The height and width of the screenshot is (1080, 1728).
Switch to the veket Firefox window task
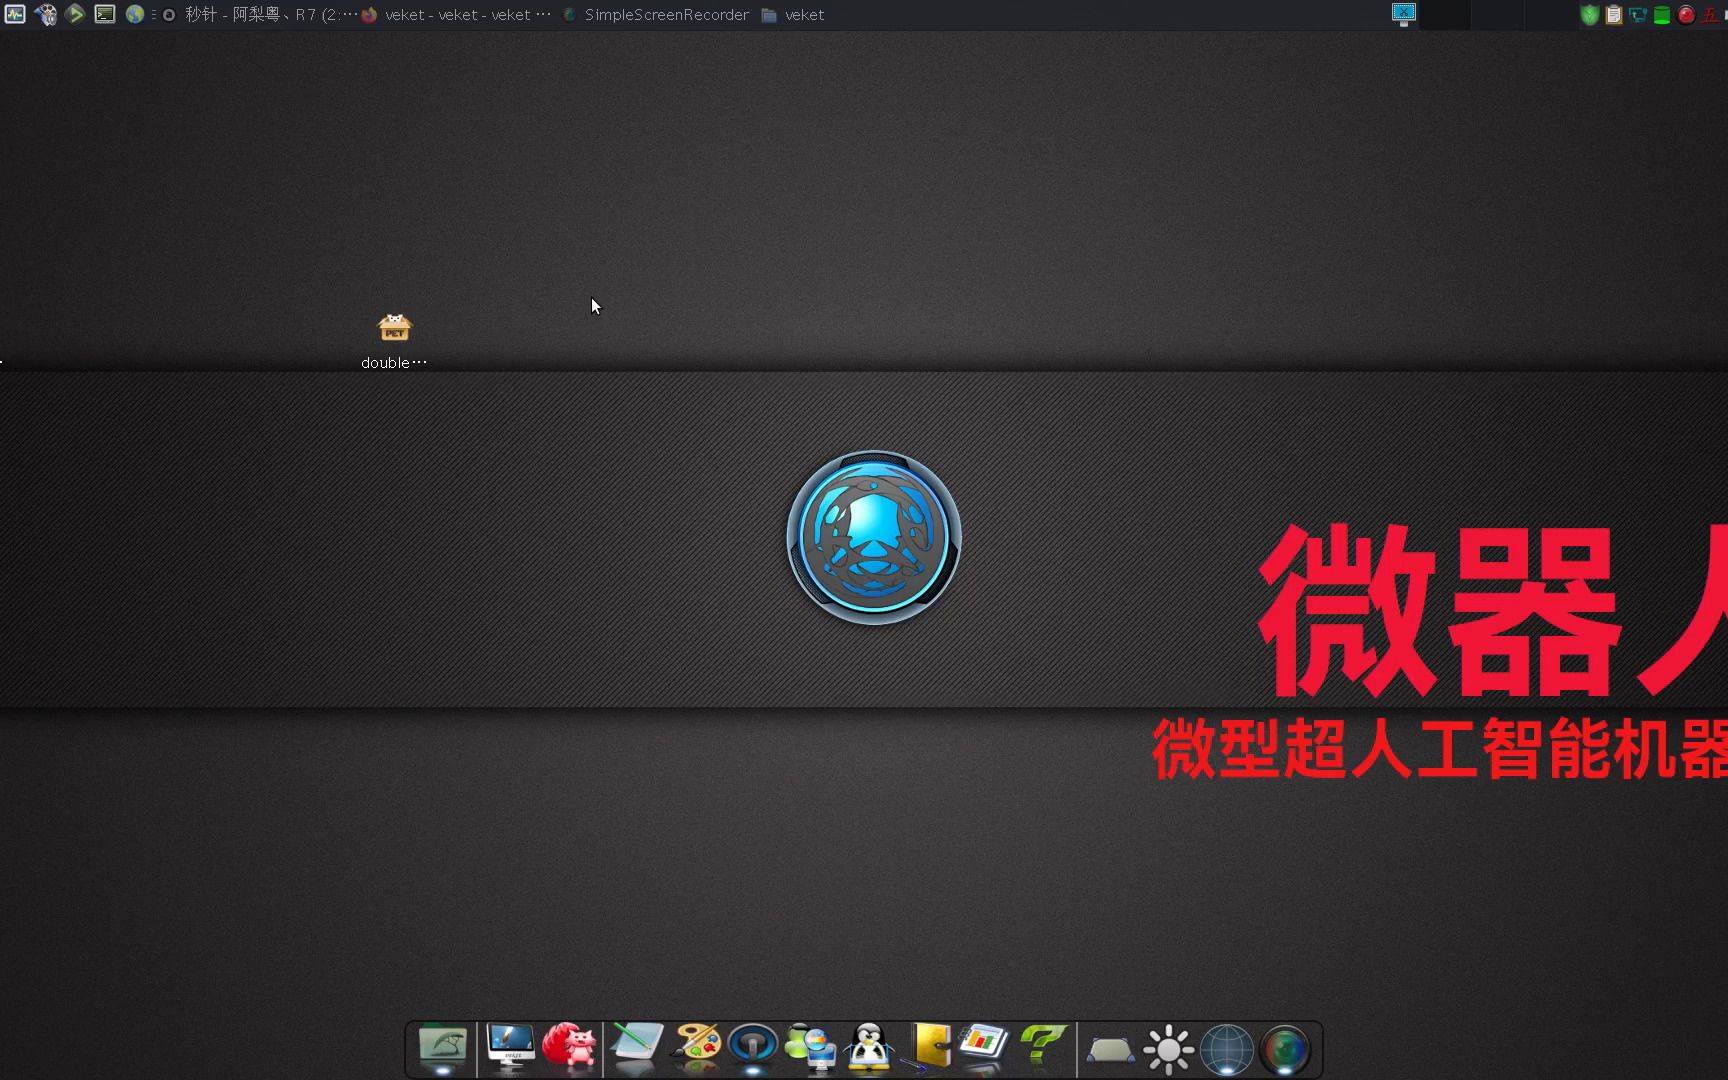tap(456, 14)
